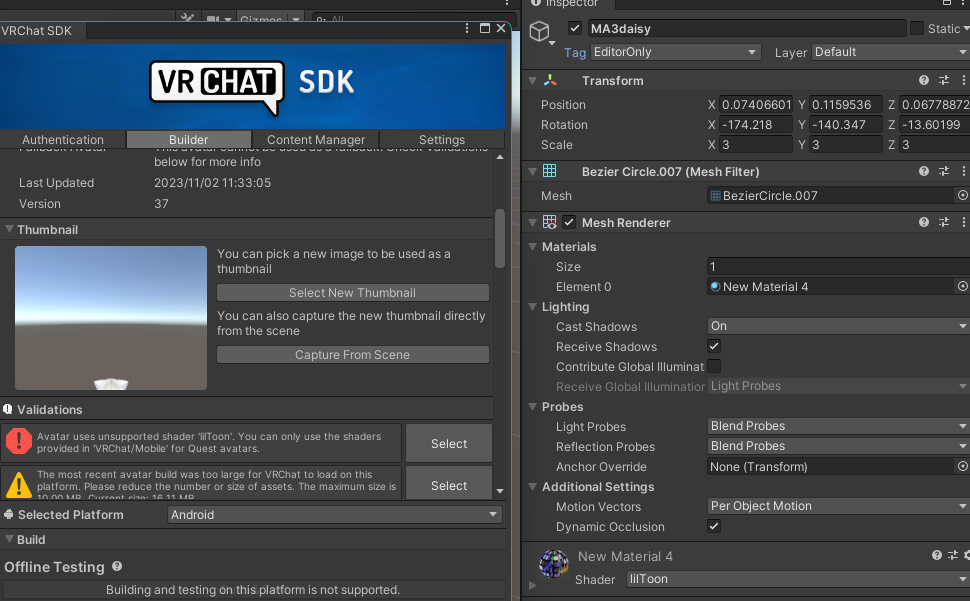Click the Mesh Renderer component icon
Image resolution: width=970 pixels, height=601 pixels.
(549, 222)
